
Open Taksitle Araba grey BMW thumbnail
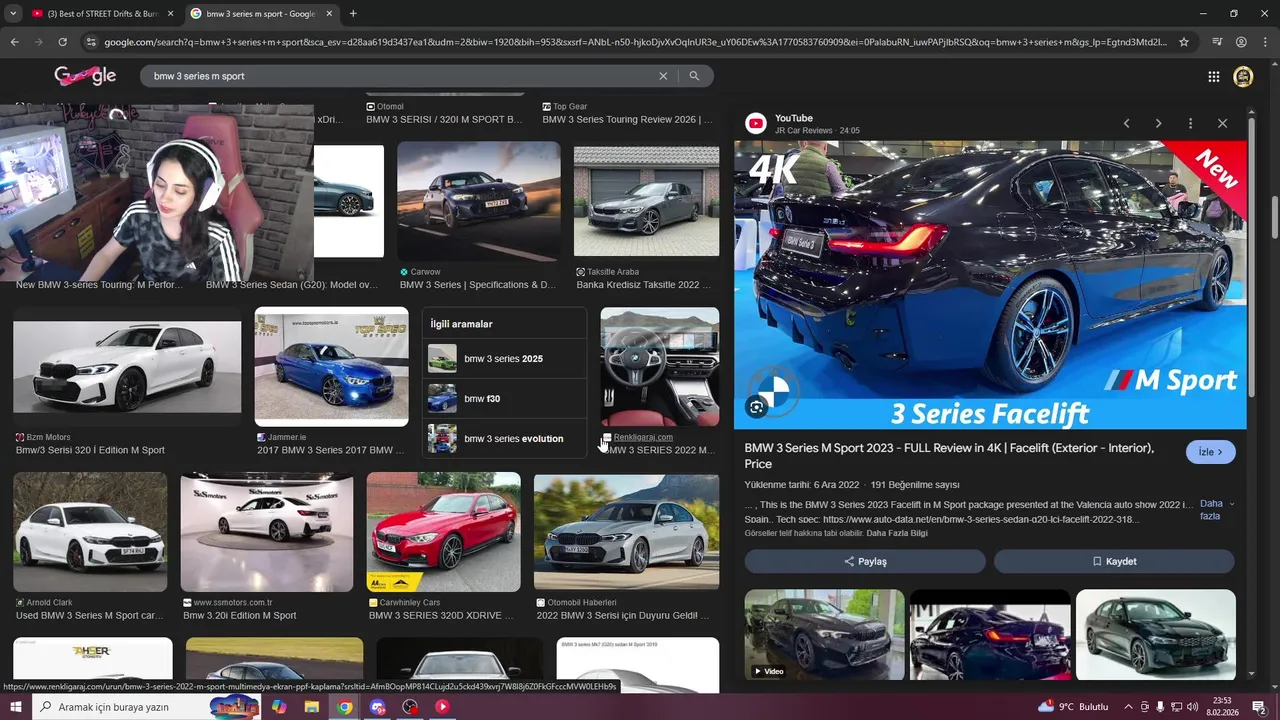pyautogui.click(x=646, y=201)
